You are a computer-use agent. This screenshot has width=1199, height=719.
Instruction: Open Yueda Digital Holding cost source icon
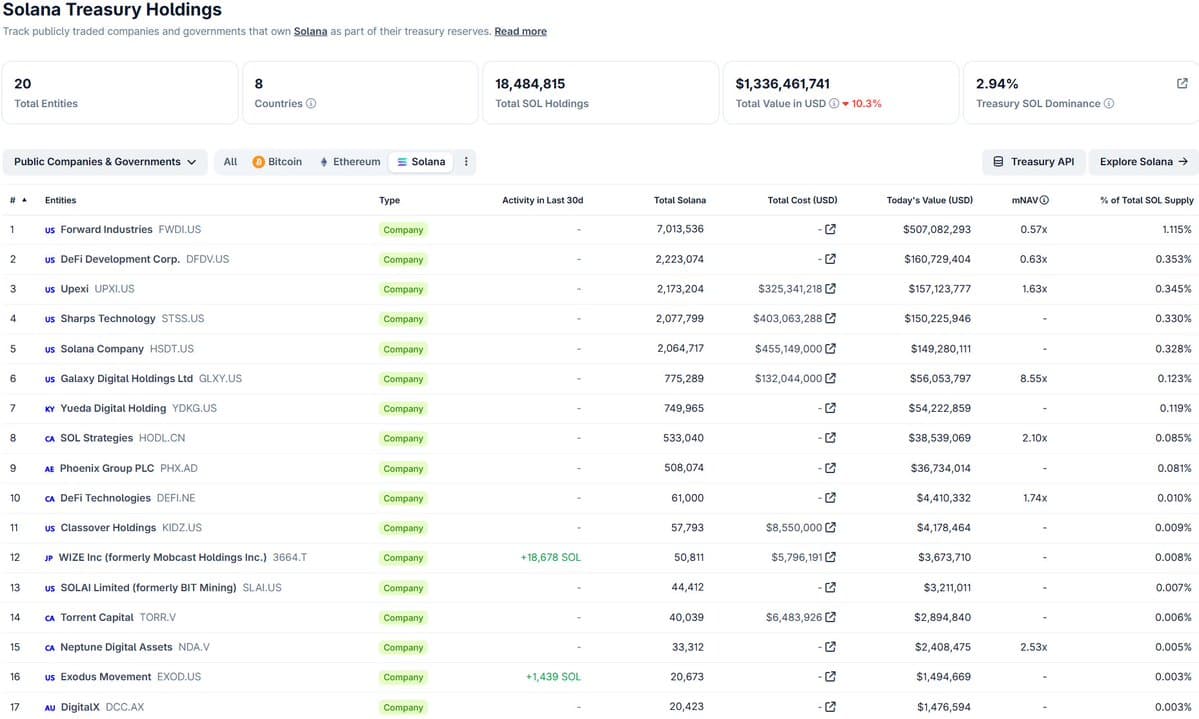[x=830, y=408]
